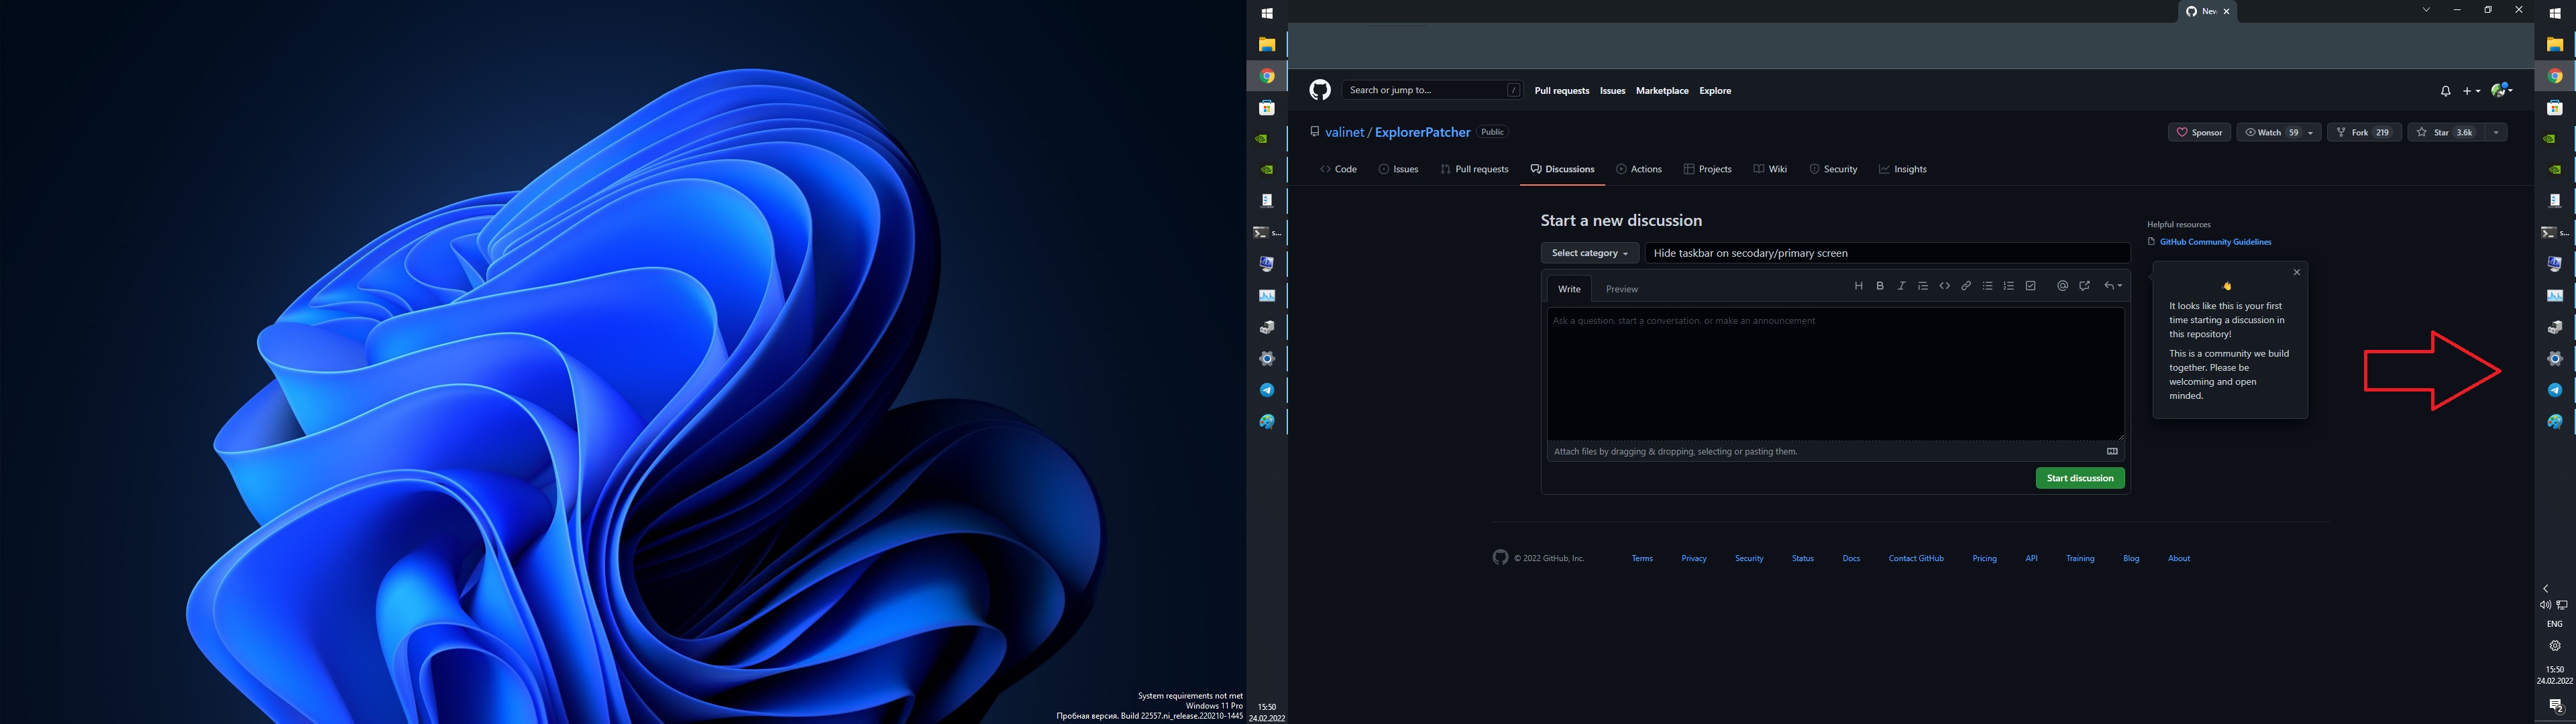Open the footer Privacy link
Screen dimensions: 2576x724
(x=1694, y=558)
